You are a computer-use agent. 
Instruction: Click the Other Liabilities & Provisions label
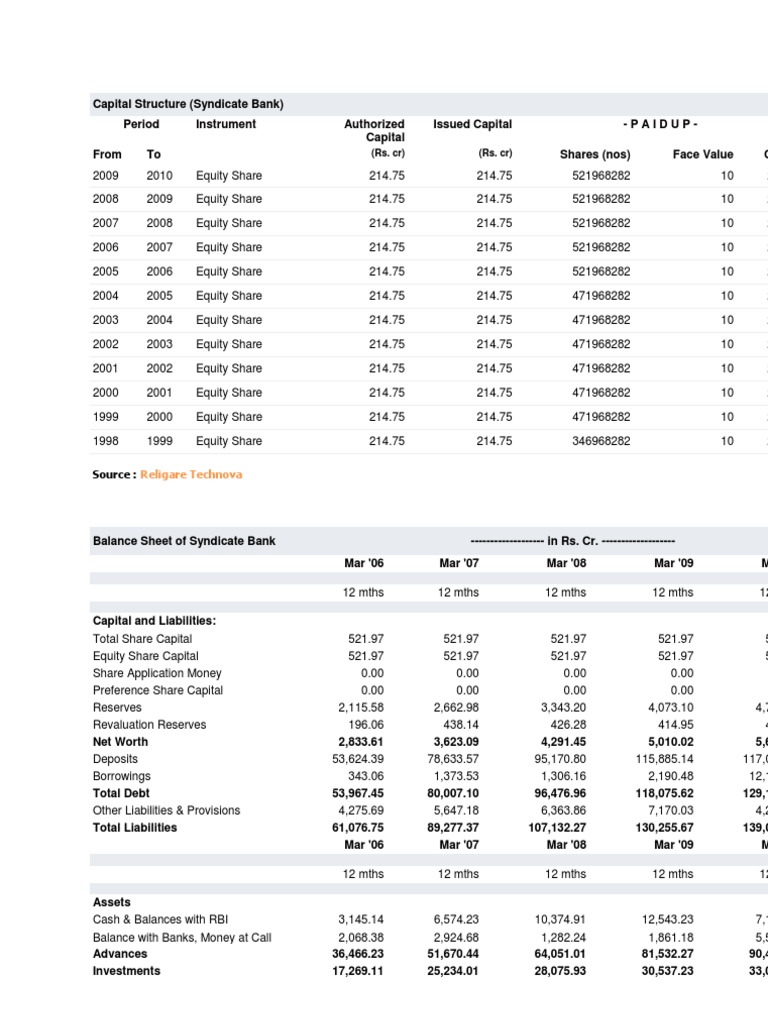(x=166, y=810)
